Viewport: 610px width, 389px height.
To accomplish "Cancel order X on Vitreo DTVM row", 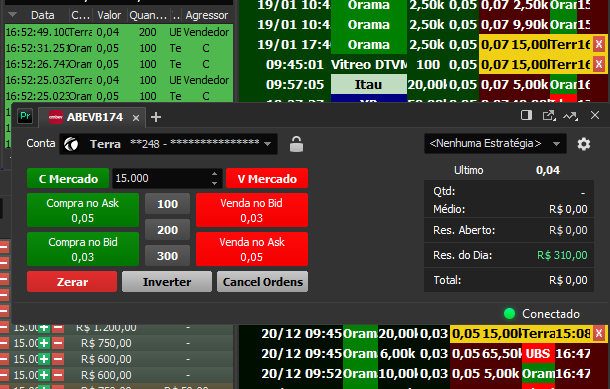I will [x=599, y=64].
